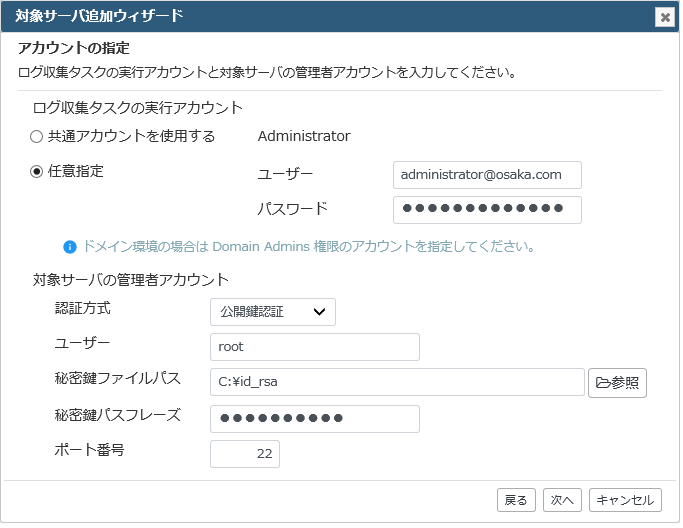
Task: Click the 認証方式 label
Action: [82, 308]
